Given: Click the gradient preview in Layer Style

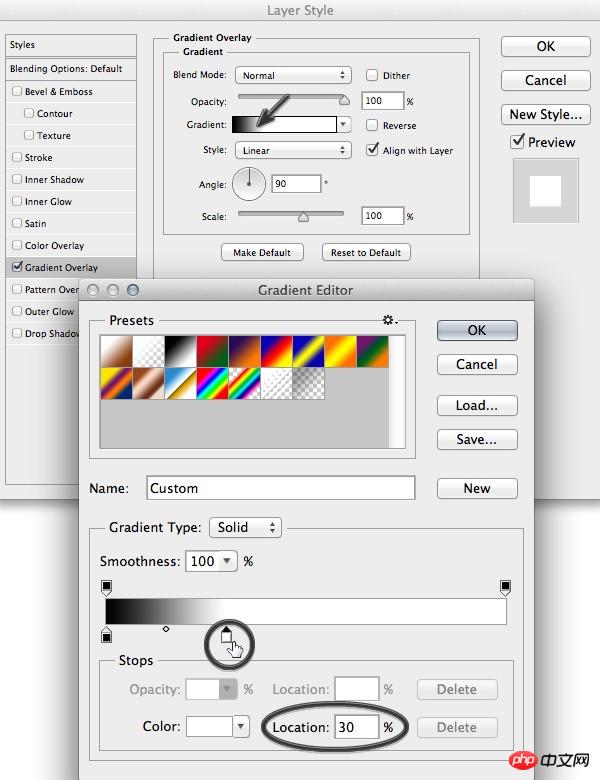Looking at the screenshot, I should point(284,124).
